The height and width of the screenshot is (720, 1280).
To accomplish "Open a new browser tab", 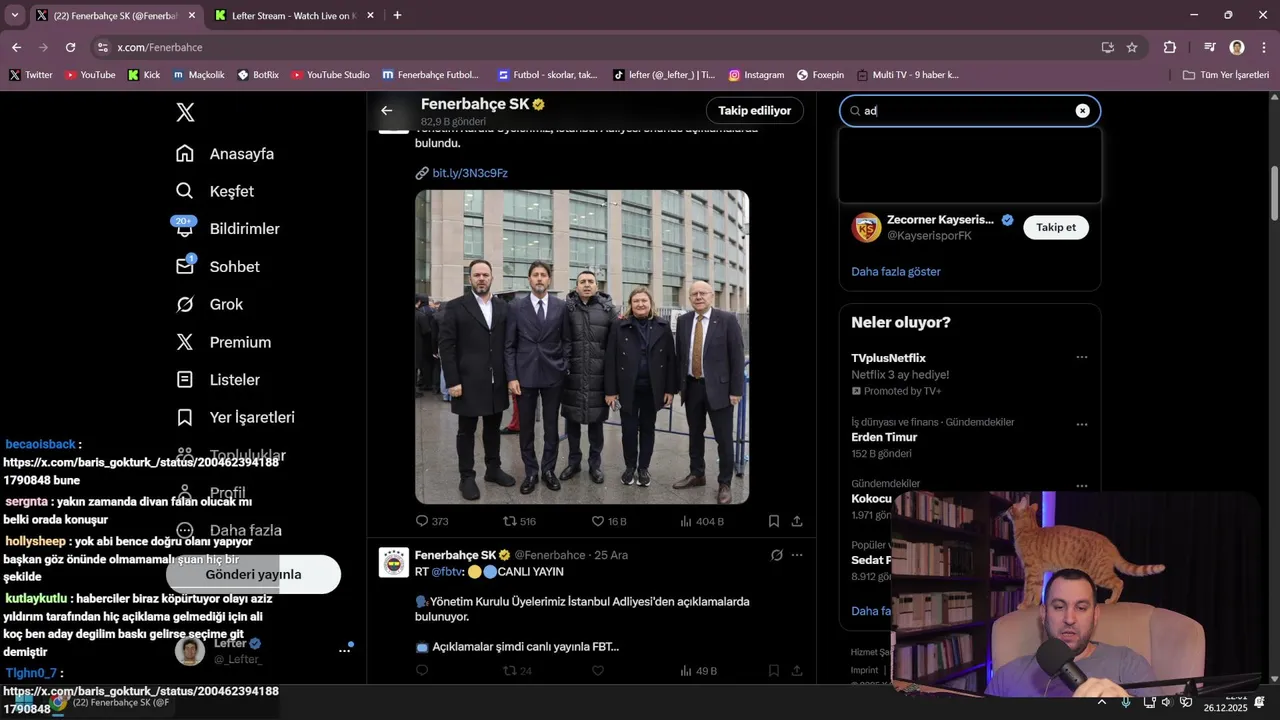I will (397, 16).
